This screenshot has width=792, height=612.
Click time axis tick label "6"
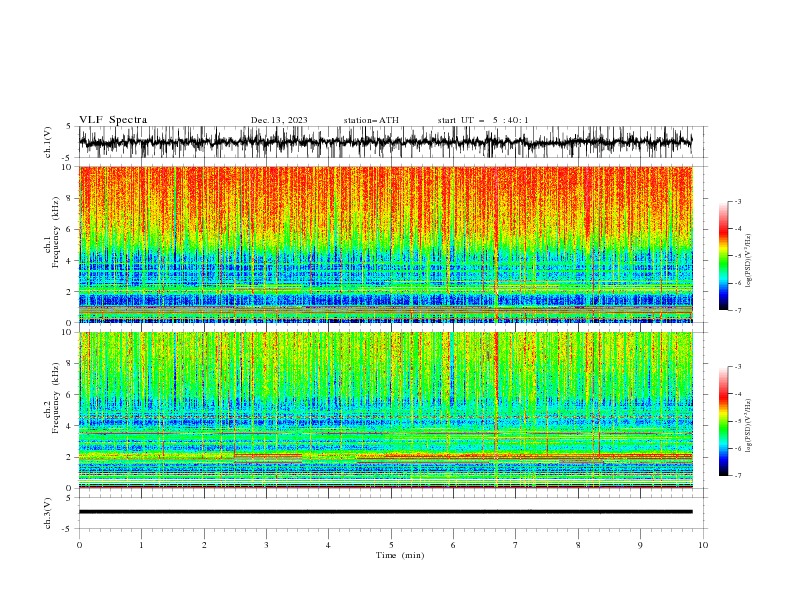tap(453, 545)
